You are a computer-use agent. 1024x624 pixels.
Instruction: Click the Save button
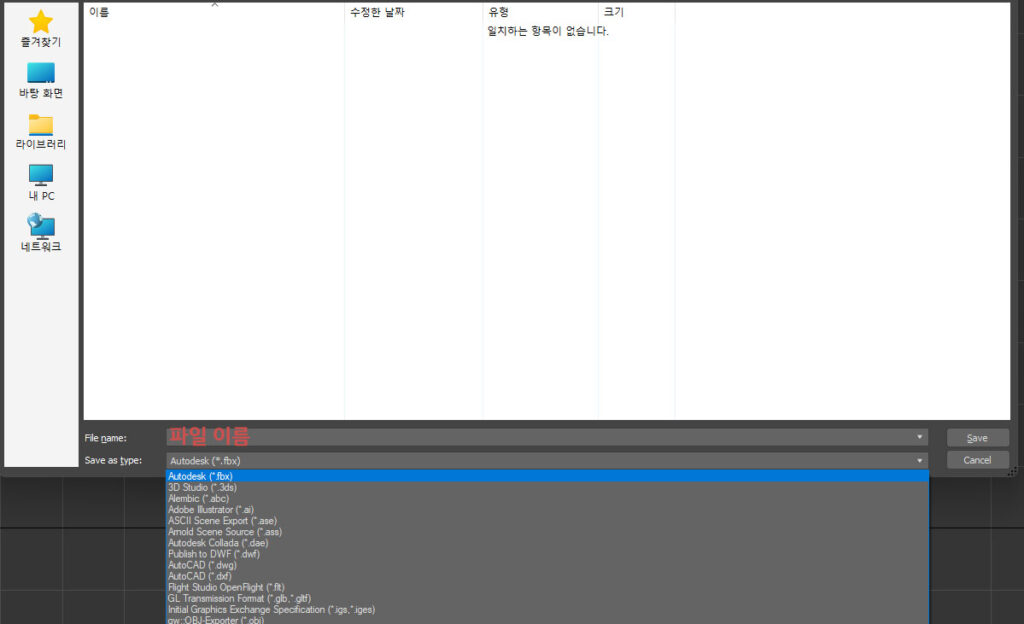click(977, 438)
